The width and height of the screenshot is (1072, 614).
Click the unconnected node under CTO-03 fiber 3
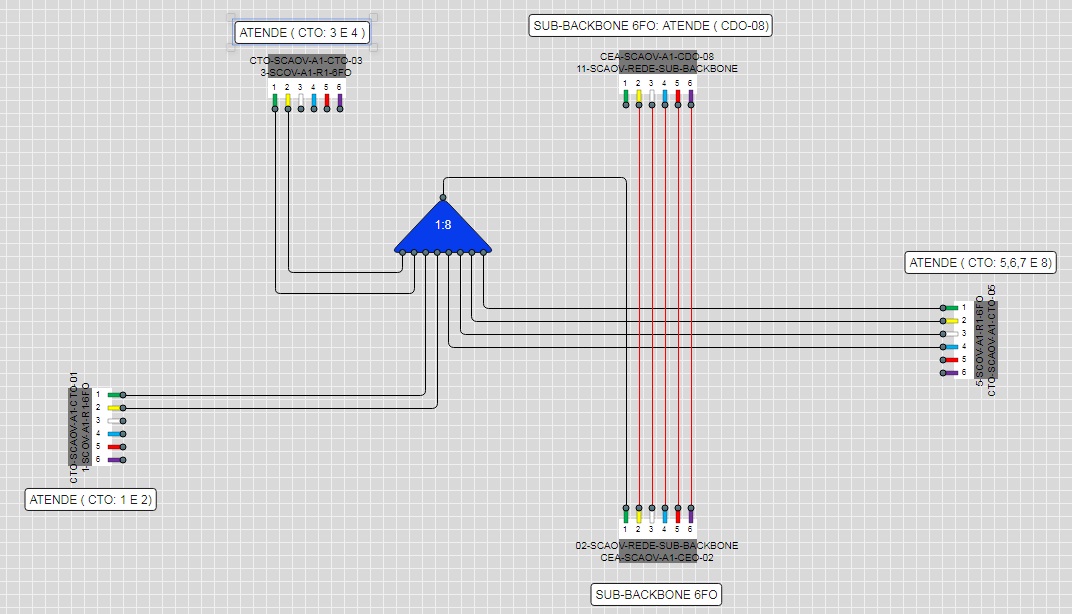tap(301, 109)
